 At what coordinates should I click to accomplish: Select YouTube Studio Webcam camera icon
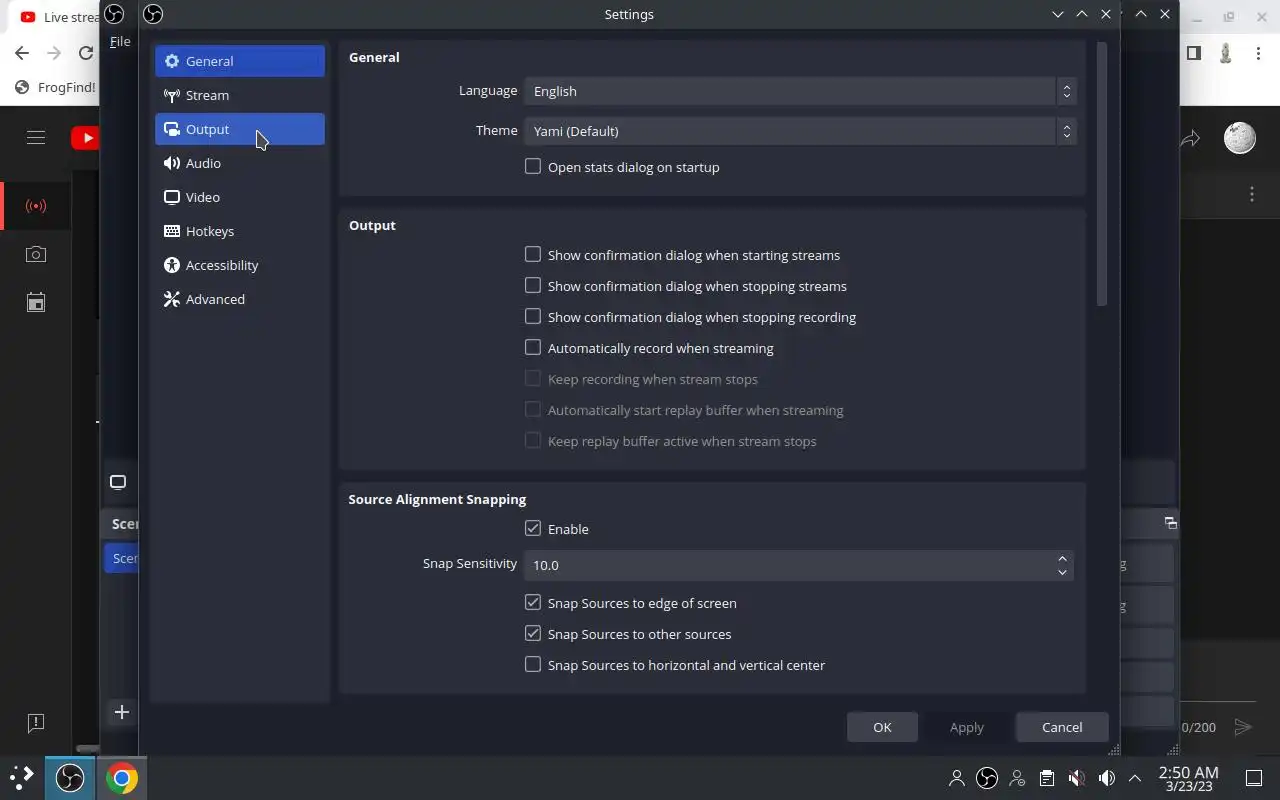36,254
